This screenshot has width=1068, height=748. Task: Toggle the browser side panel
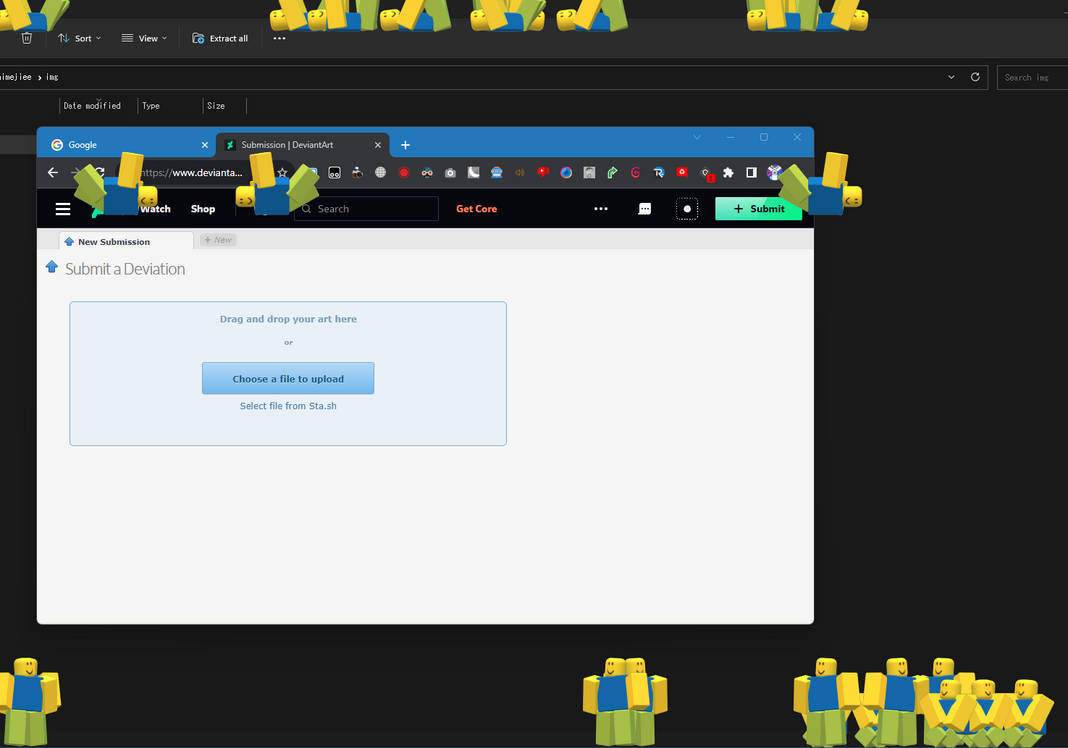[751, 172]
